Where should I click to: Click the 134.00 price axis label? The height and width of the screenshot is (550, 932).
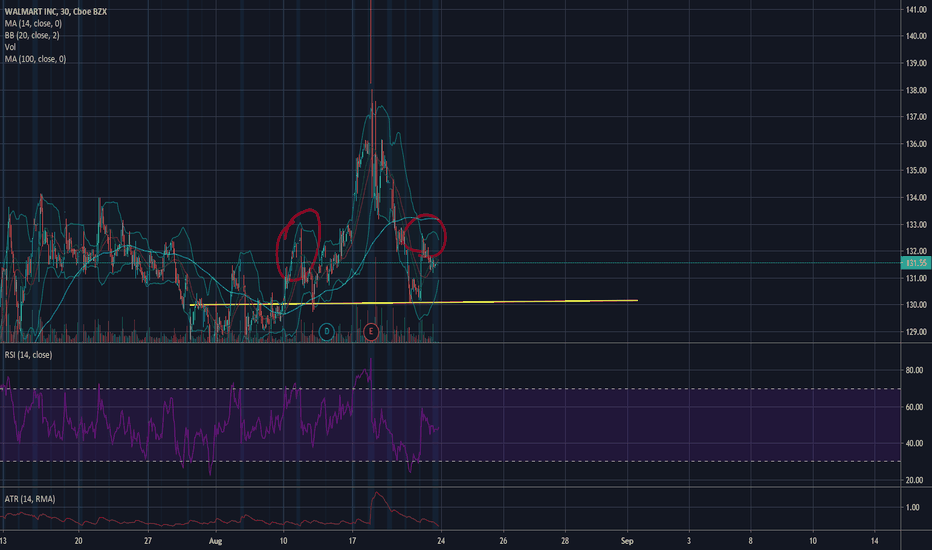(x=916, y=197)
